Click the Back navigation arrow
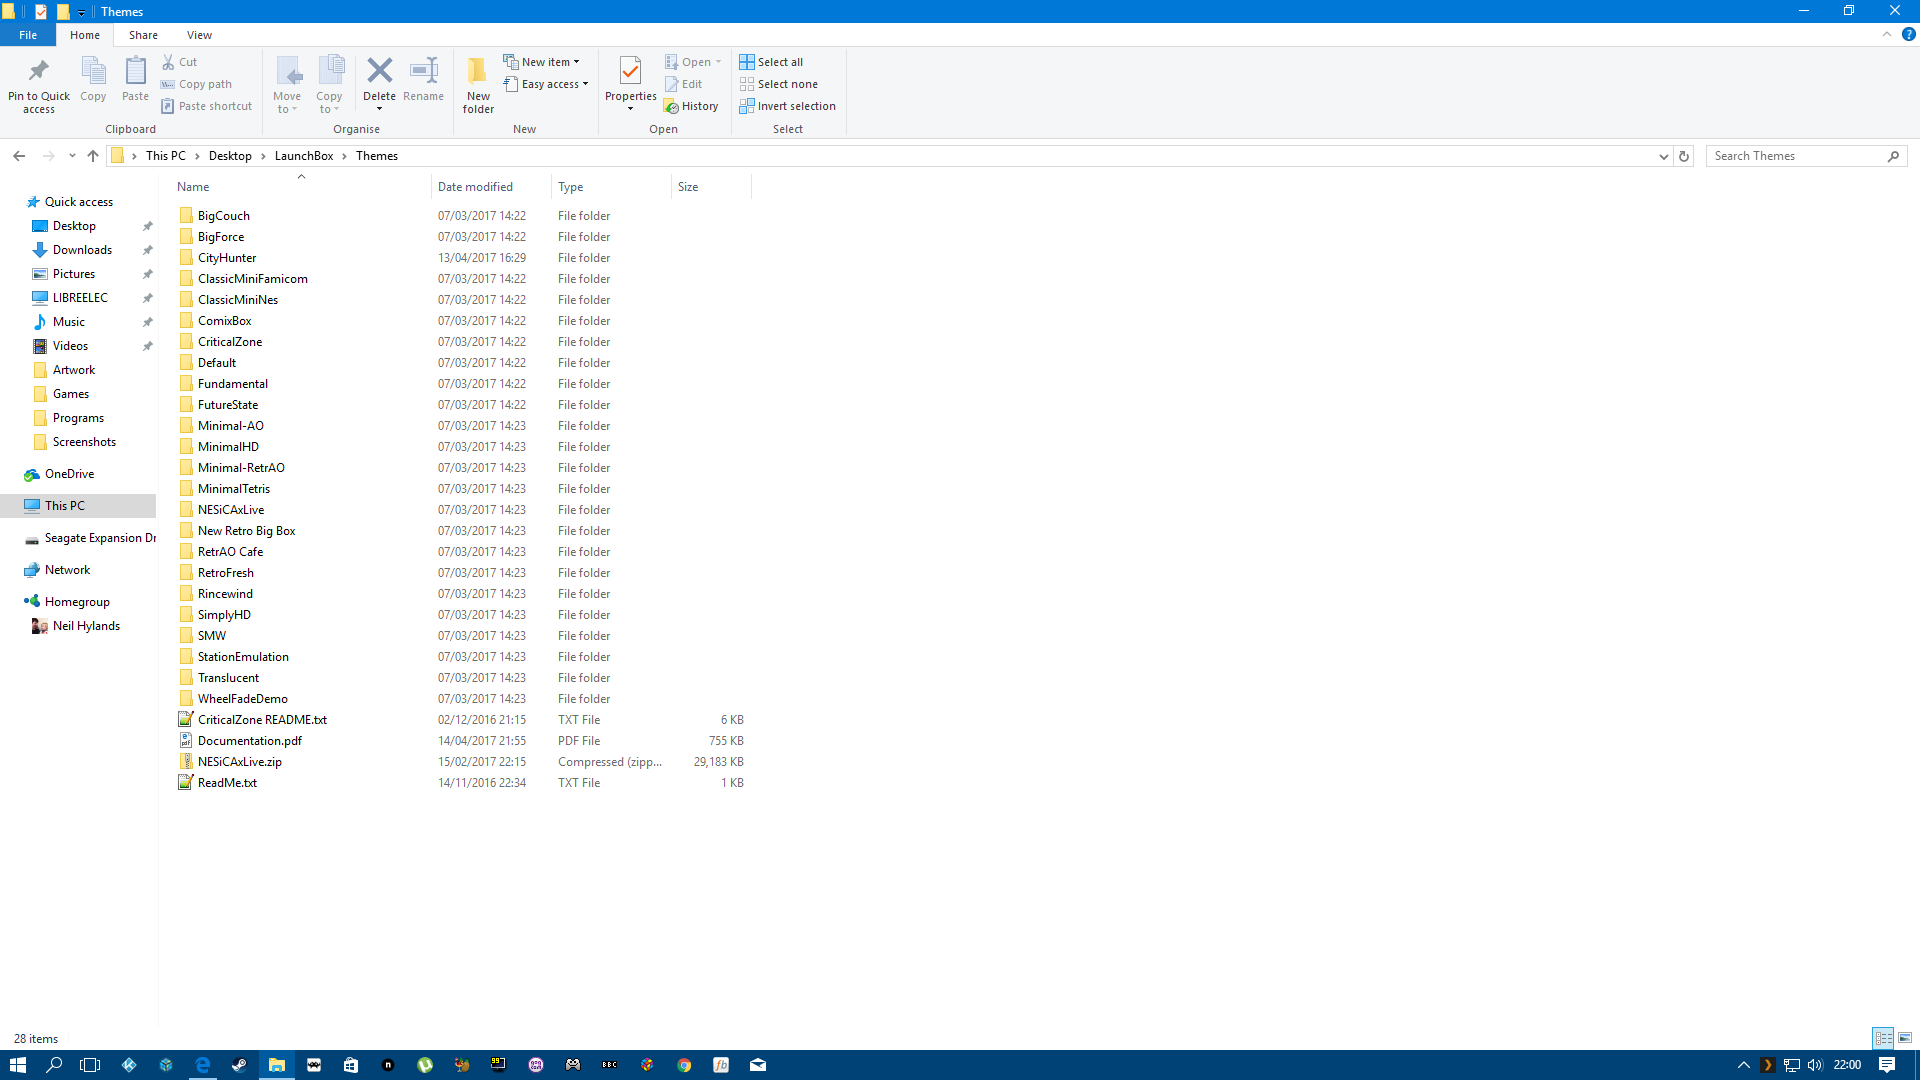The height and width of the screenshot is (1080, 1920). [x=19, y=156]
